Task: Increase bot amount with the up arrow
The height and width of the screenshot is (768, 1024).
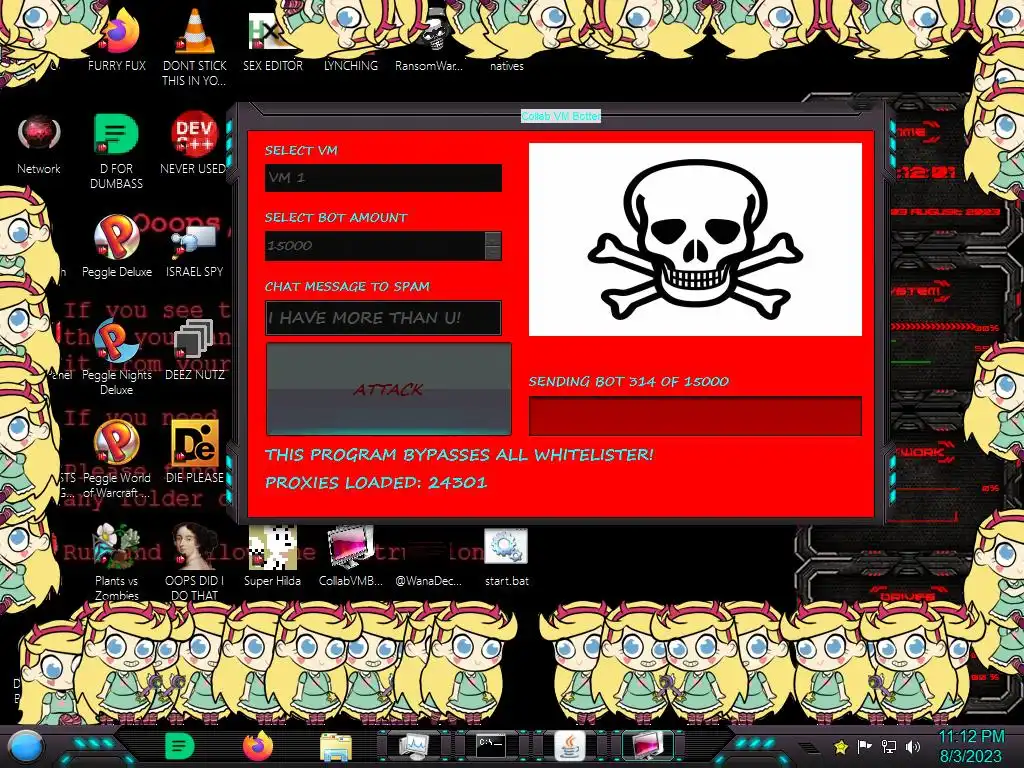Action: [494, 238]
